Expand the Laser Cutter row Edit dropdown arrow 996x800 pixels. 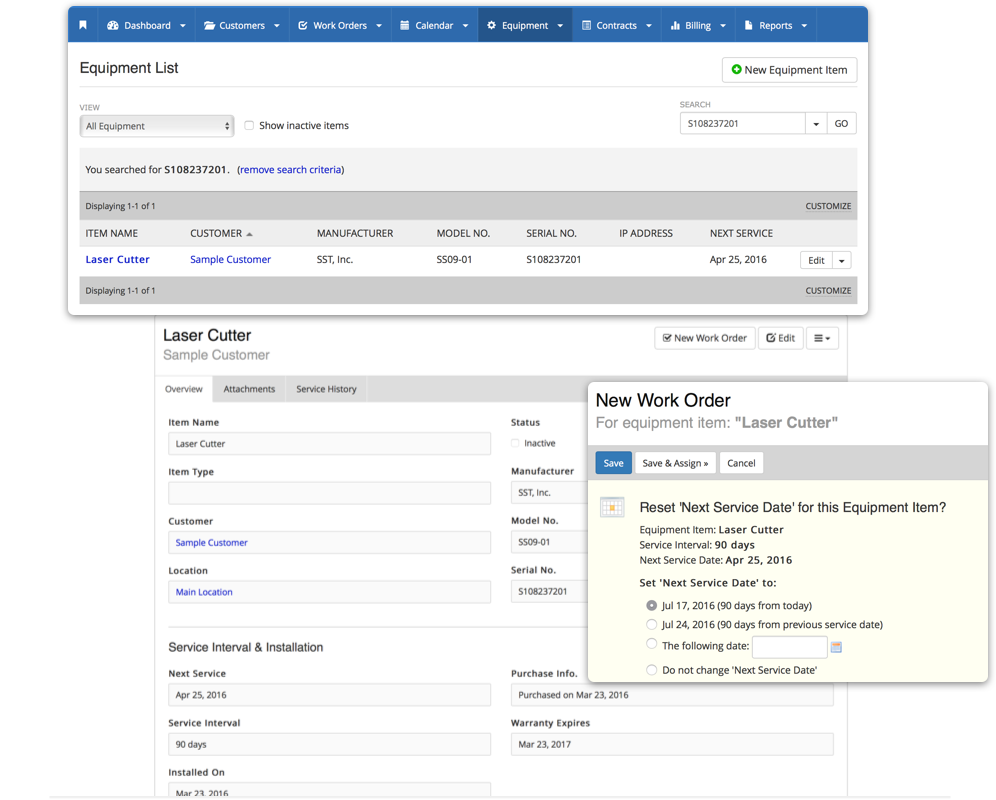pyautogui.click(x=842, y=261)
